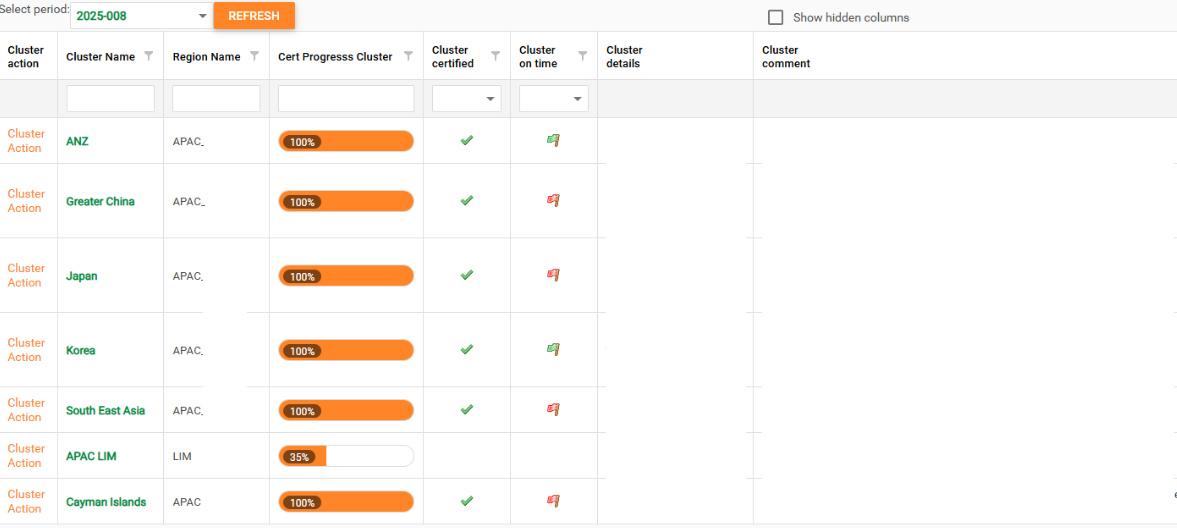Image resolution: width=1177 pixels, height=528 pixels.
Task: Click Cluster Action for APAC LIM row
Action: click(26, 456)
